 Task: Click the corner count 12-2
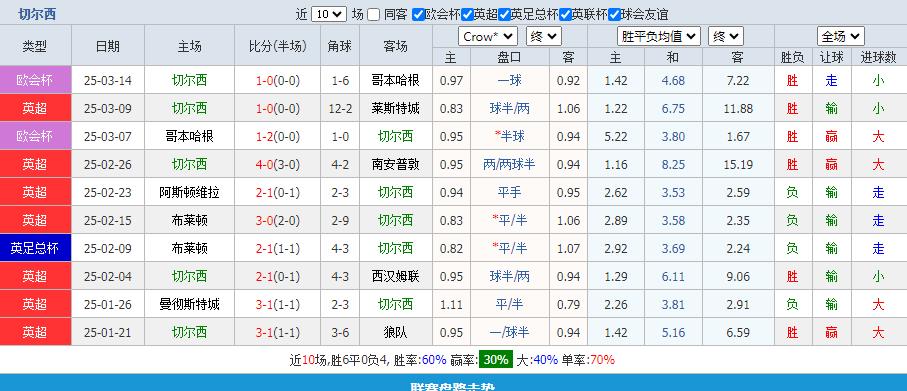(340, 108)
